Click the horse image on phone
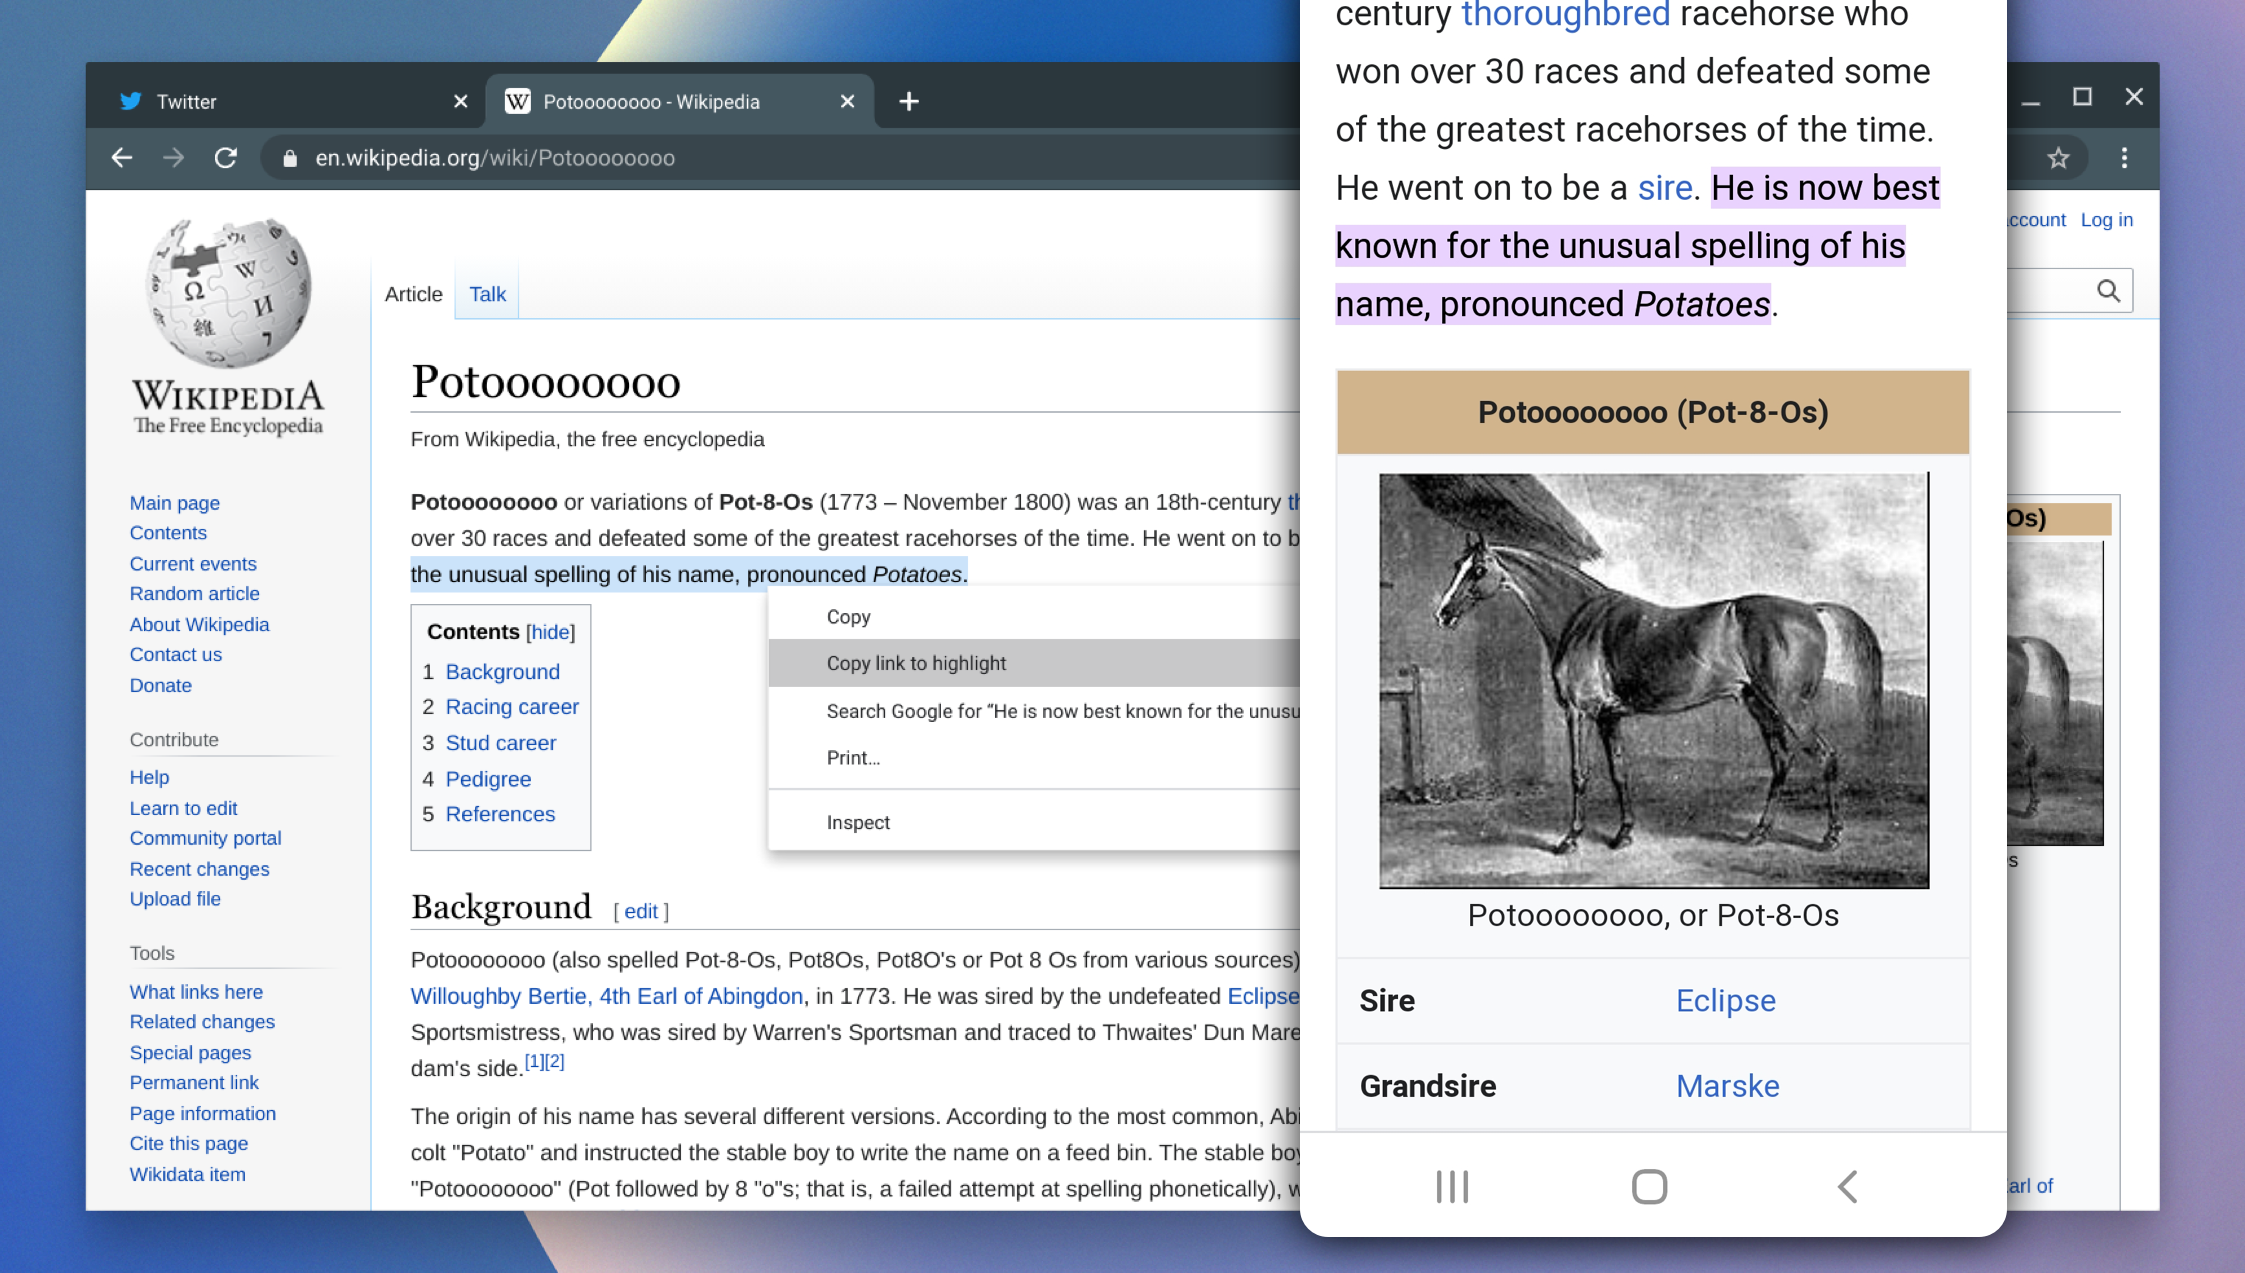The width and height of the screenshot is (2245, 1273). [x=1653, y=680]
